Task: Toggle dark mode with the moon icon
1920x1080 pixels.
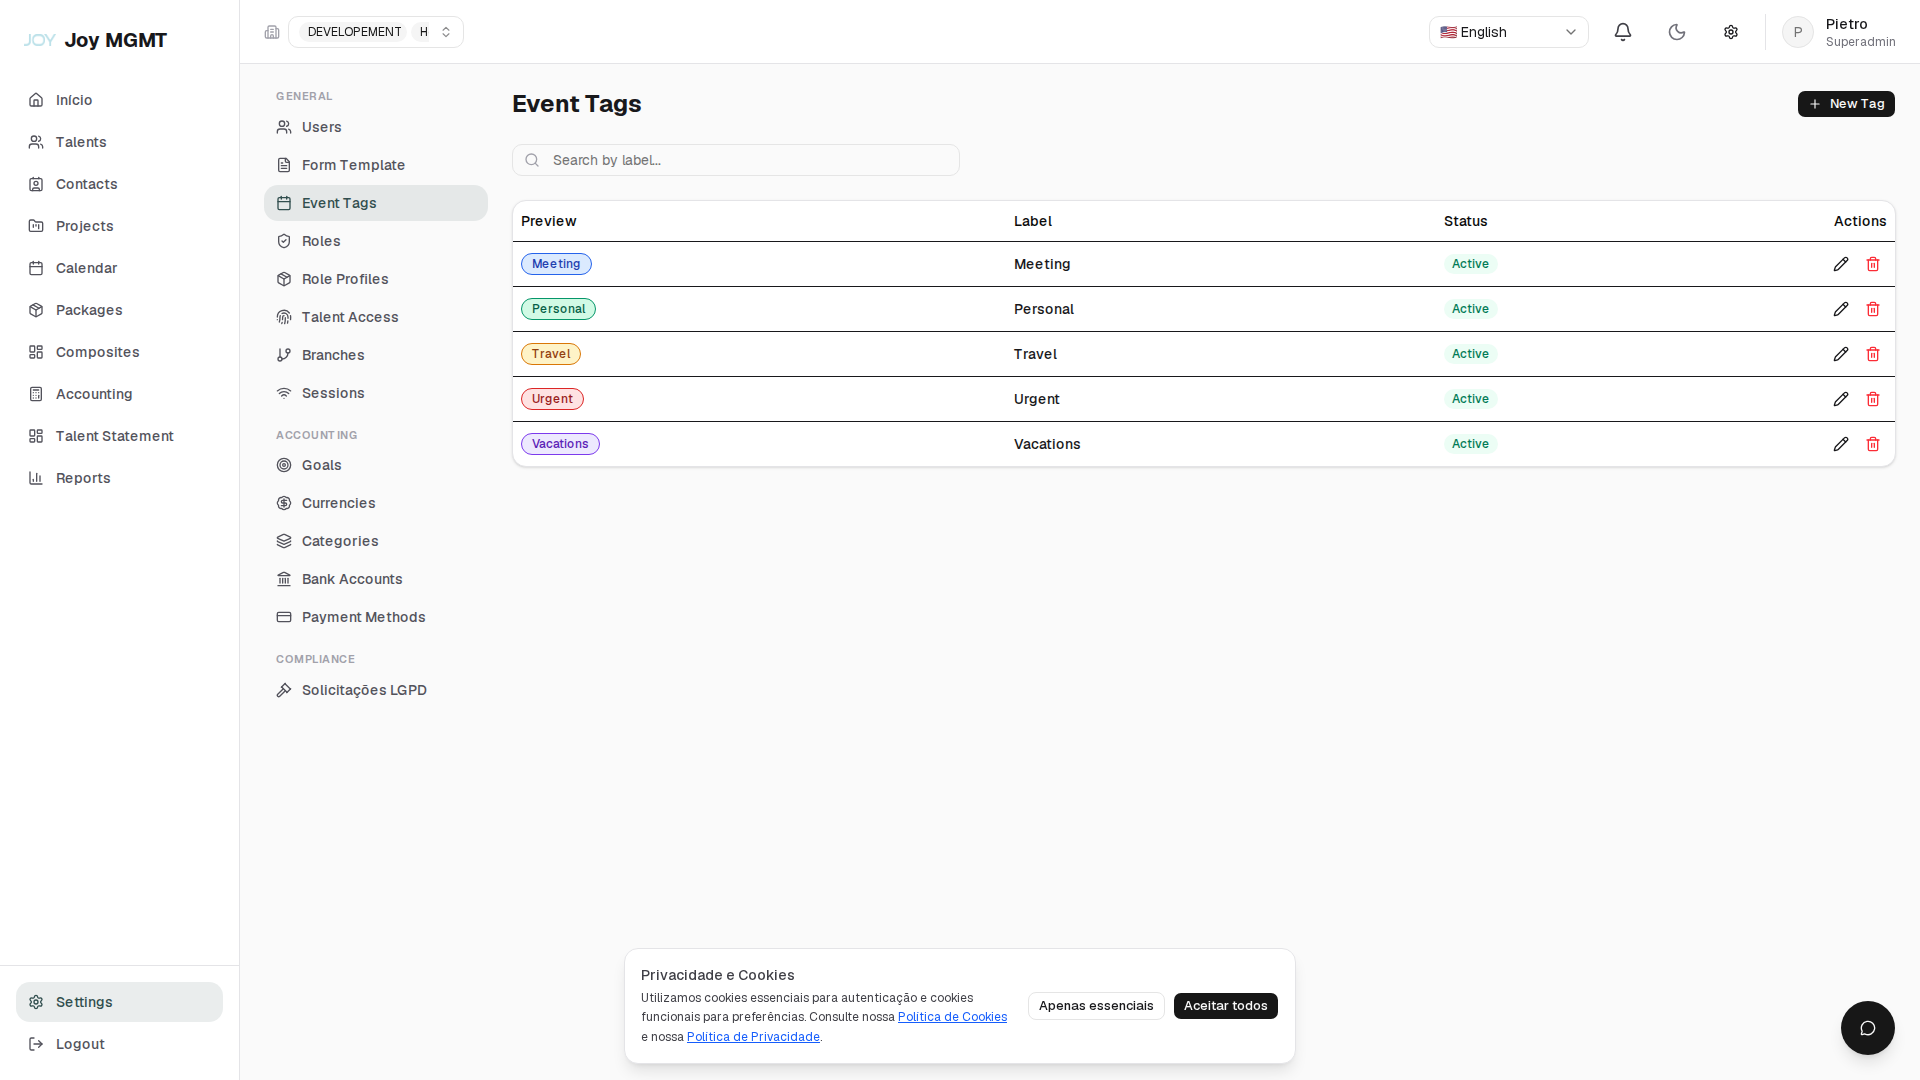Action: click(1677, 32)
